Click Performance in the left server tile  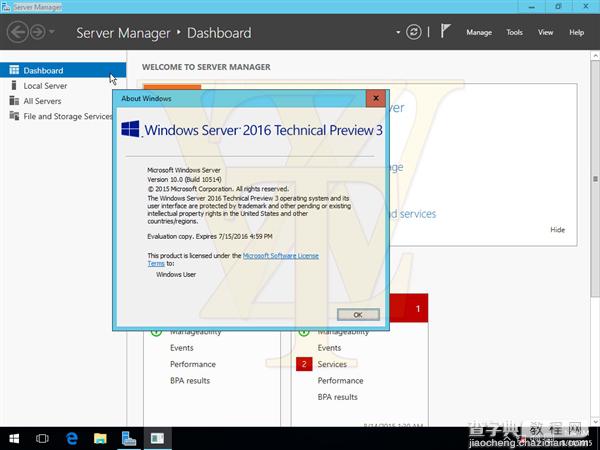tap(193, 364)
